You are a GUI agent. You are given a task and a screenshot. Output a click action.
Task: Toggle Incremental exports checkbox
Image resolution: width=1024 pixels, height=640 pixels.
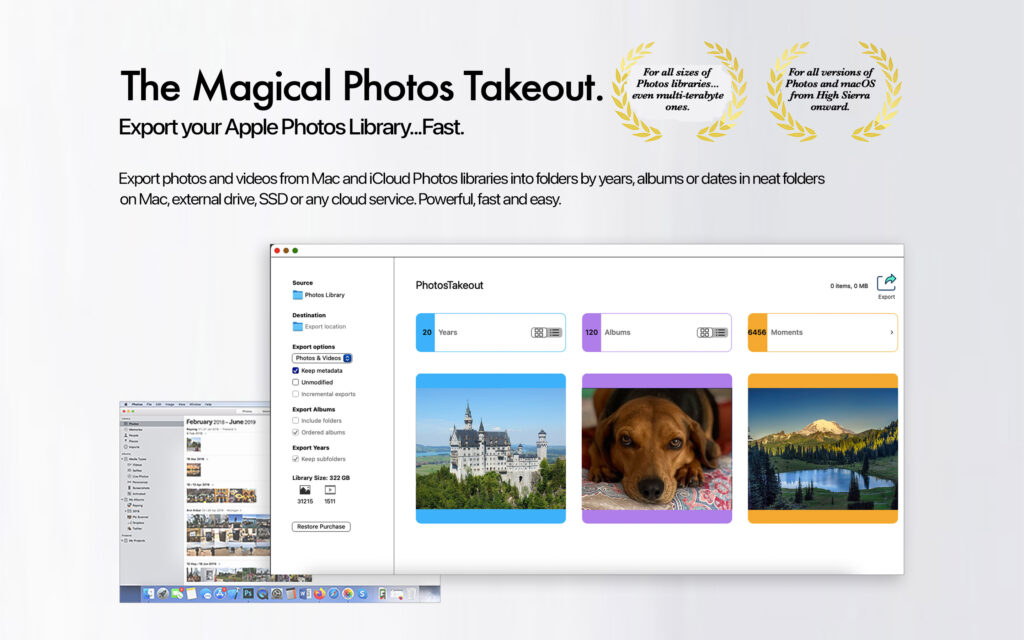(x=296, y=394)
